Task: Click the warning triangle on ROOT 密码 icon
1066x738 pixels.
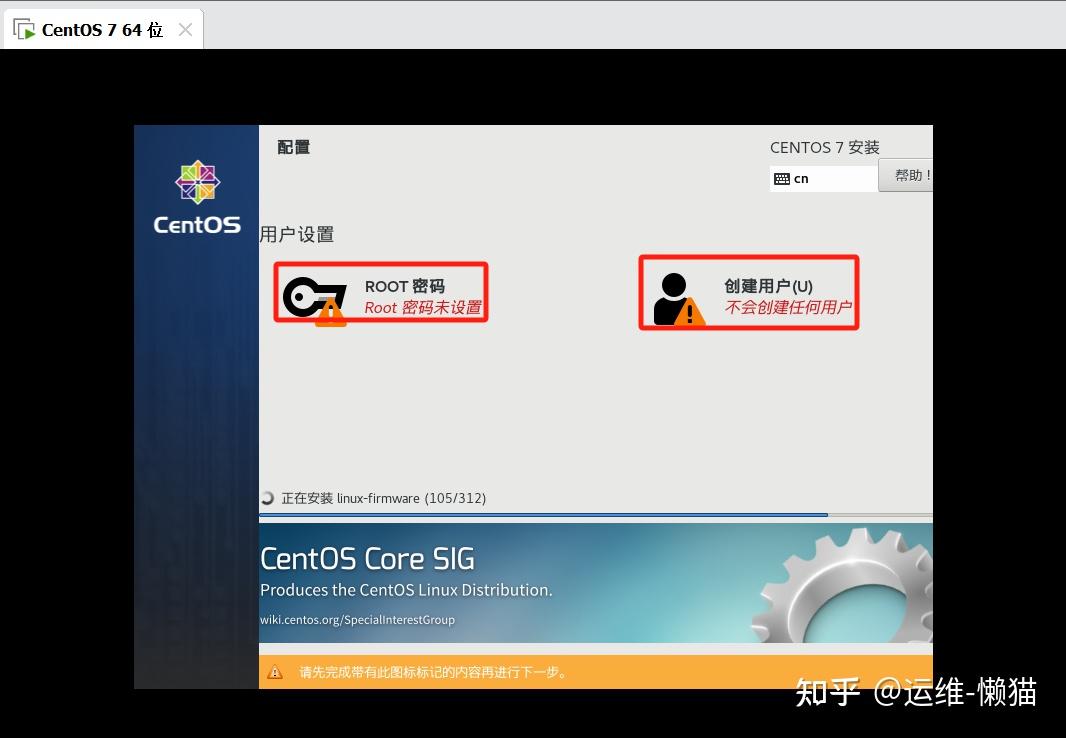Action: 330,310
